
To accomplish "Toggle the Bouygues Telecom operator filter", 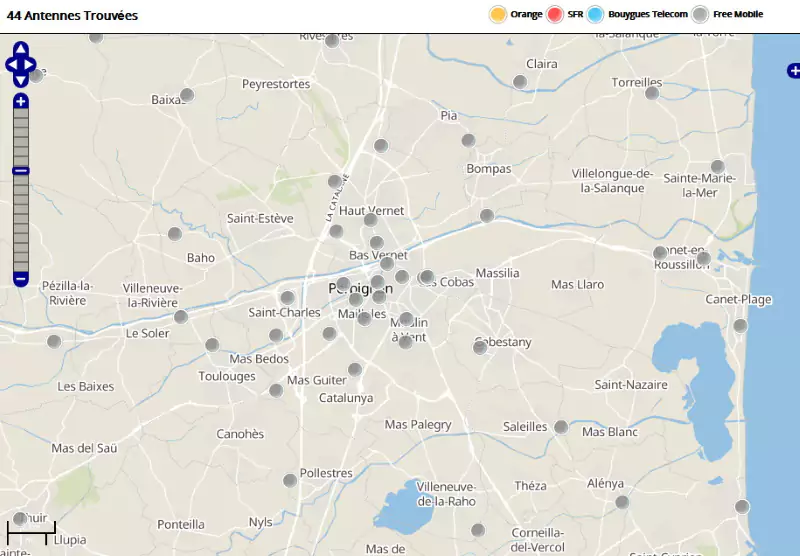I will tap(596, 14).
